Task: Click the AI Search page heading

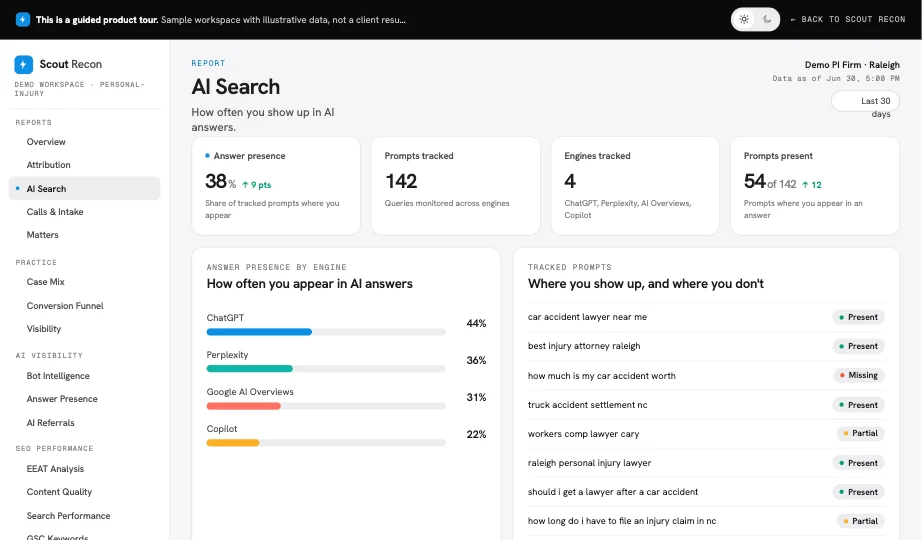Action: (236, 87)
